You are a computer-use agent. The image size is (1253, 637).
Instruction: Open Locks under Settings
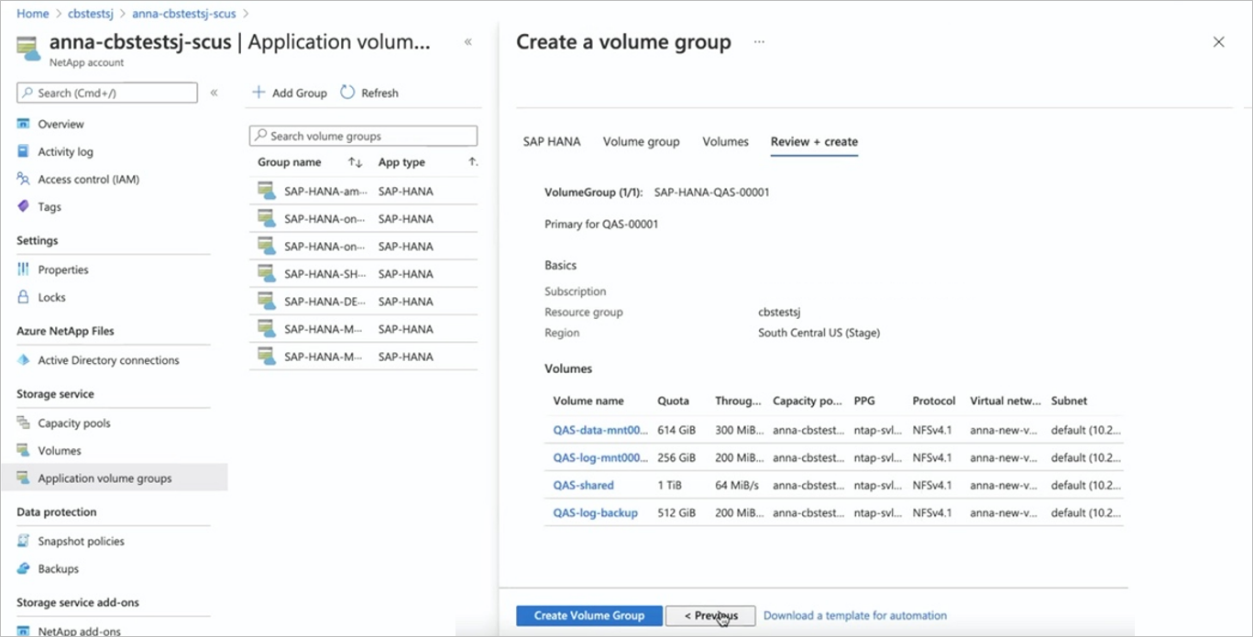coord(52,297)
